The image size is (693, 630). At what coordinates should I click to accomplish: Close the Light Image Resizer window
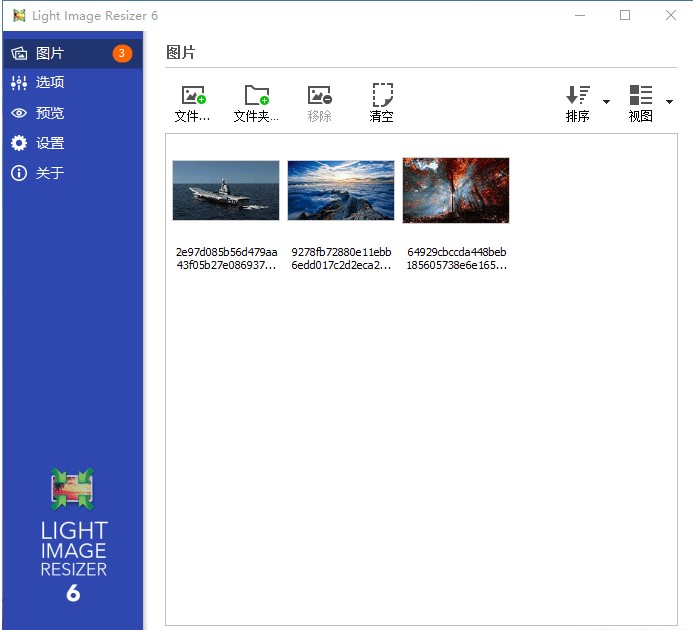click(x=670, y=15)
